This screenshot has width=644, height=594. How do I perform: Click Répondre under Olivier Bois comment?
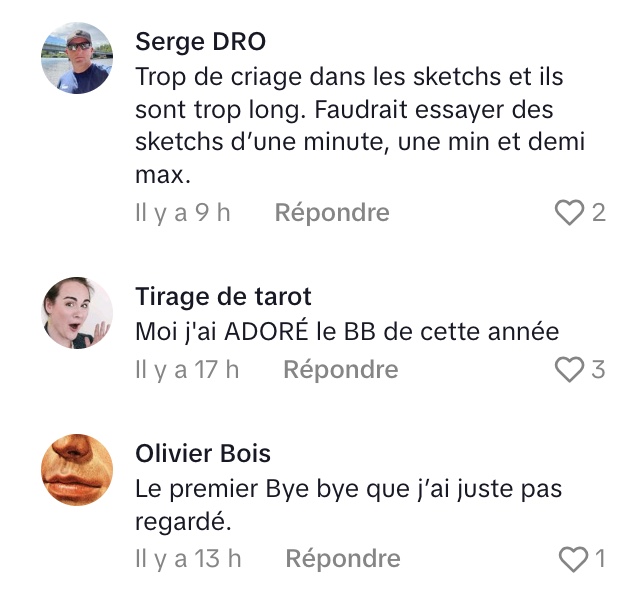[343, 559]
